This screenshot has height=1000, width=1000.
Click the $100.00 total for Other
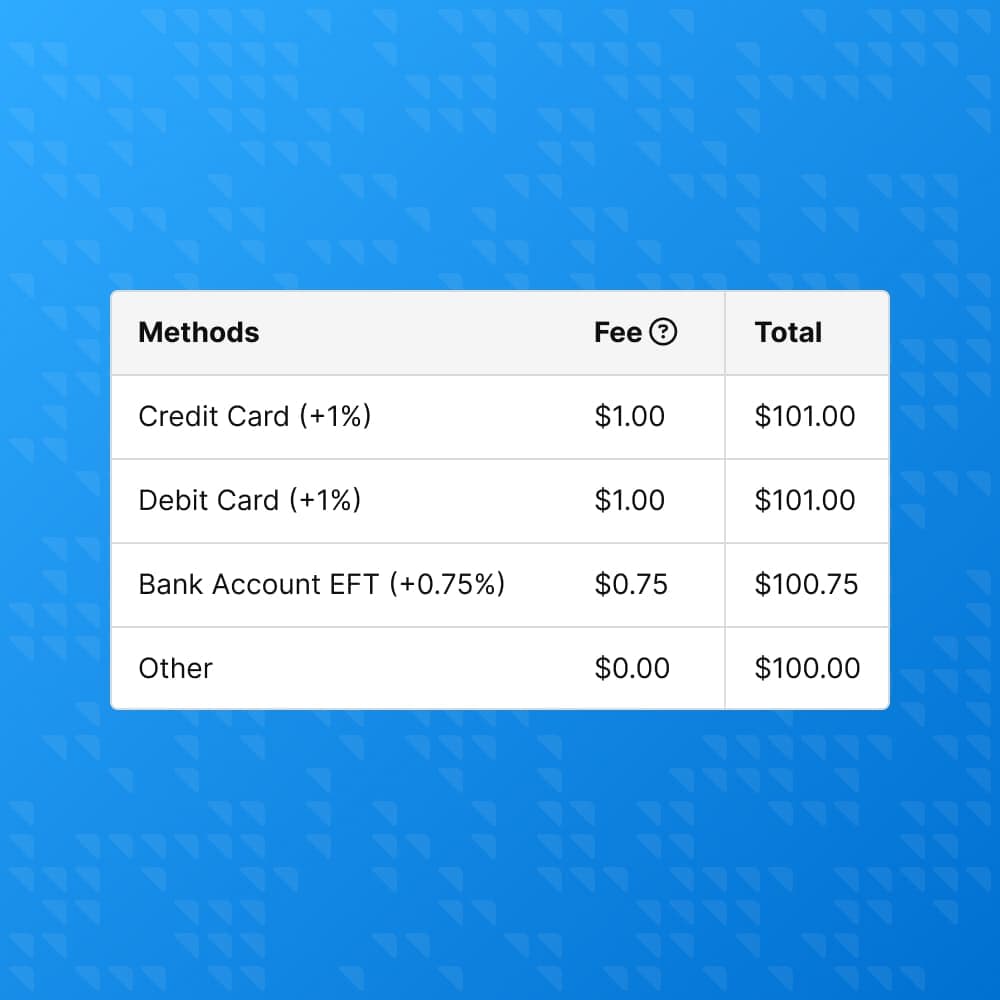[806, 668]
